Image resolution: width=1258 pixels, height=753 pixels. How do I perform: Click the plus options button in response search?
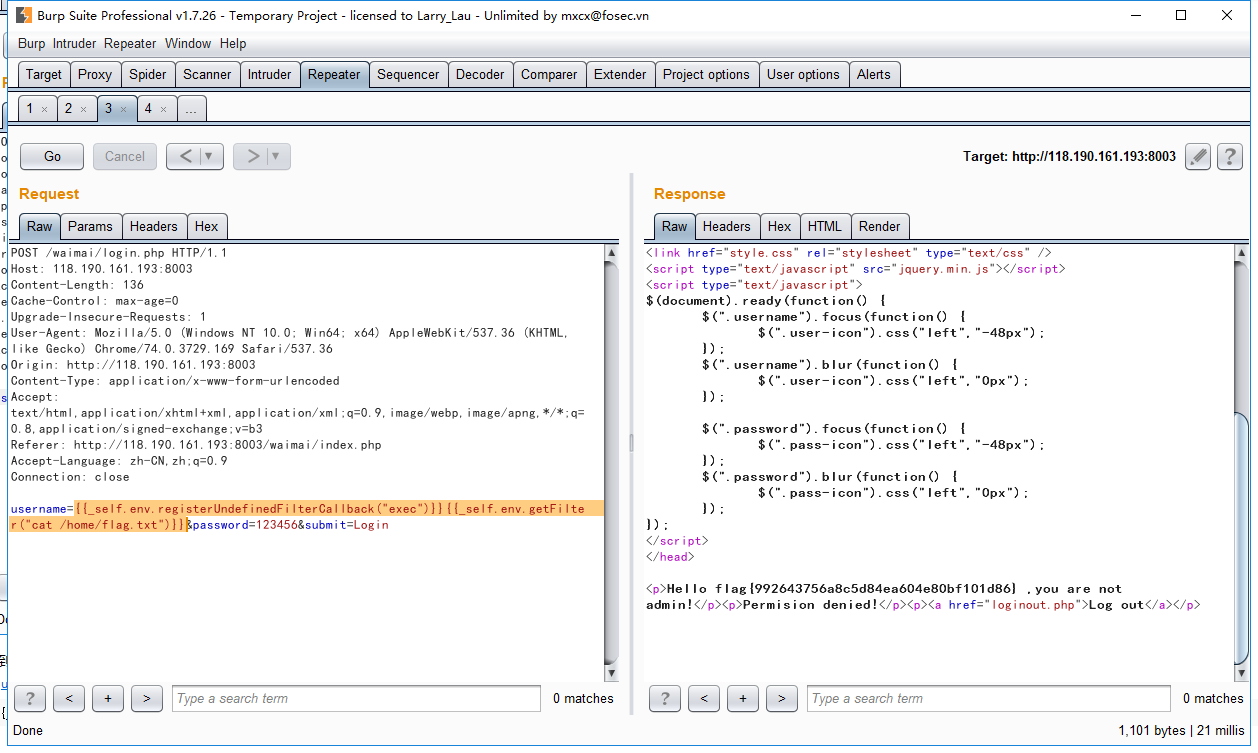[743, 698]
